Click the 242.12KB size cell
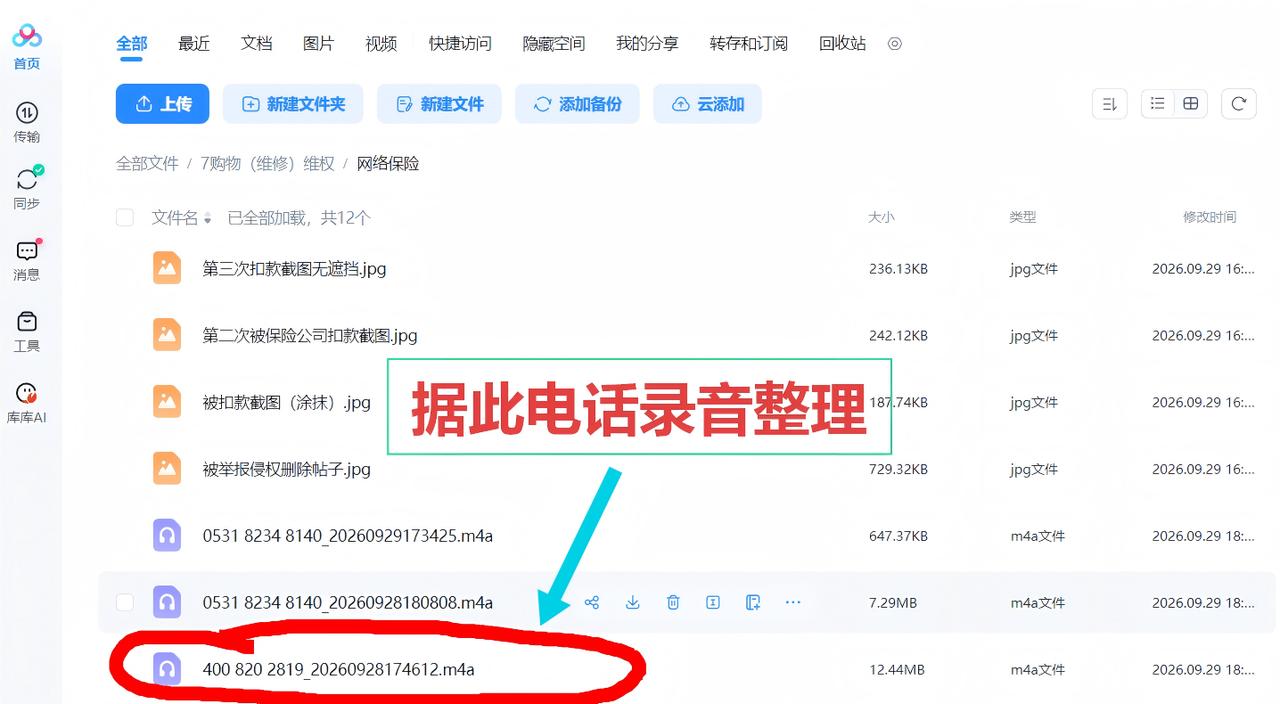1280x704 pixels. coord(898,335)
